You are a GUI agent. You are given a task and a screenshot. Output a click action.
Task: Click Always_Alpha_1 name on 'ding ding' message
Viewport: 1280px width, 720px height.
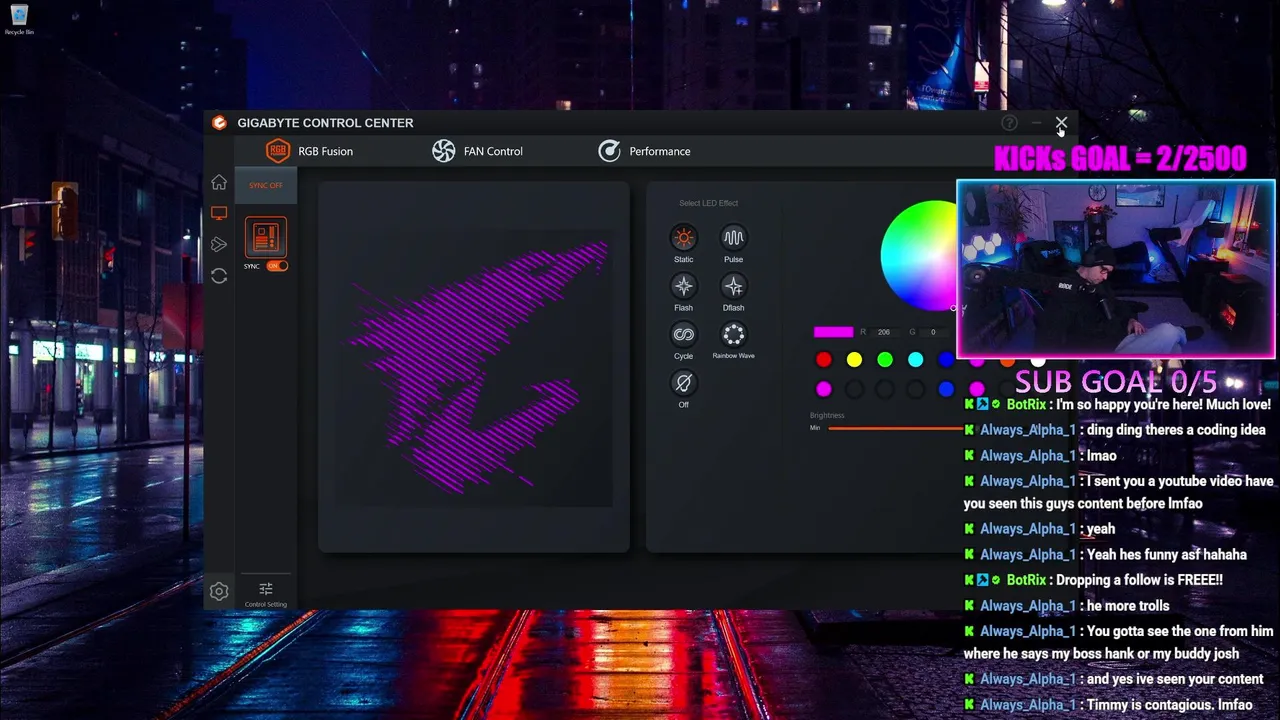(x=1028, y=430)
